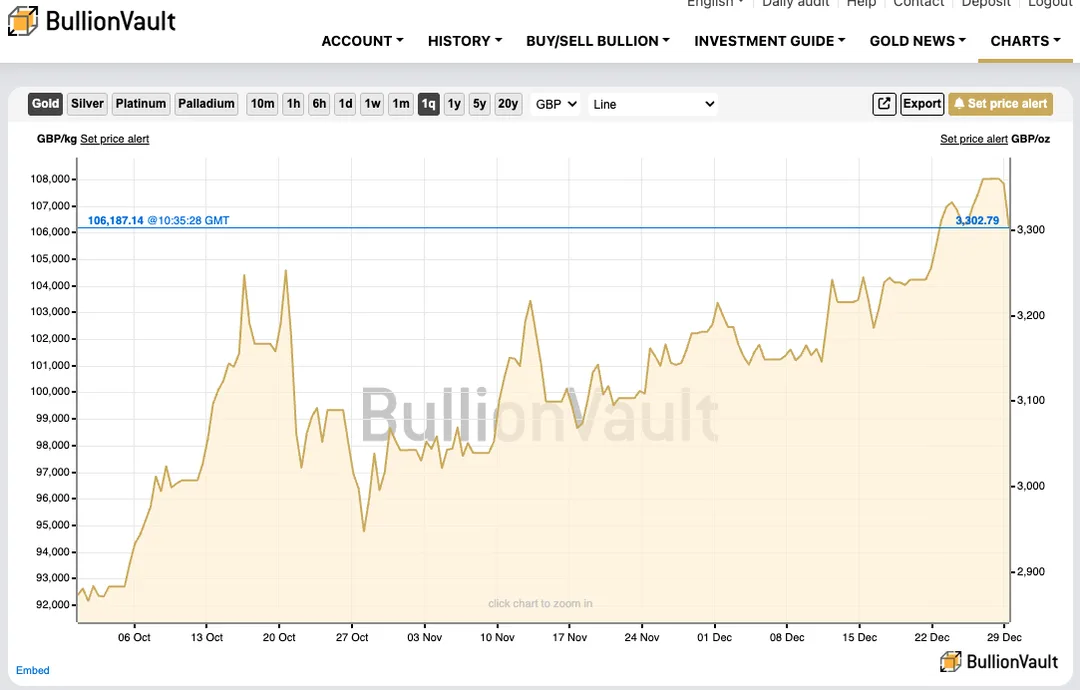Click the GBP/kg axis unit label
This screenshot has width=1080, height=690.
(56, 139)
